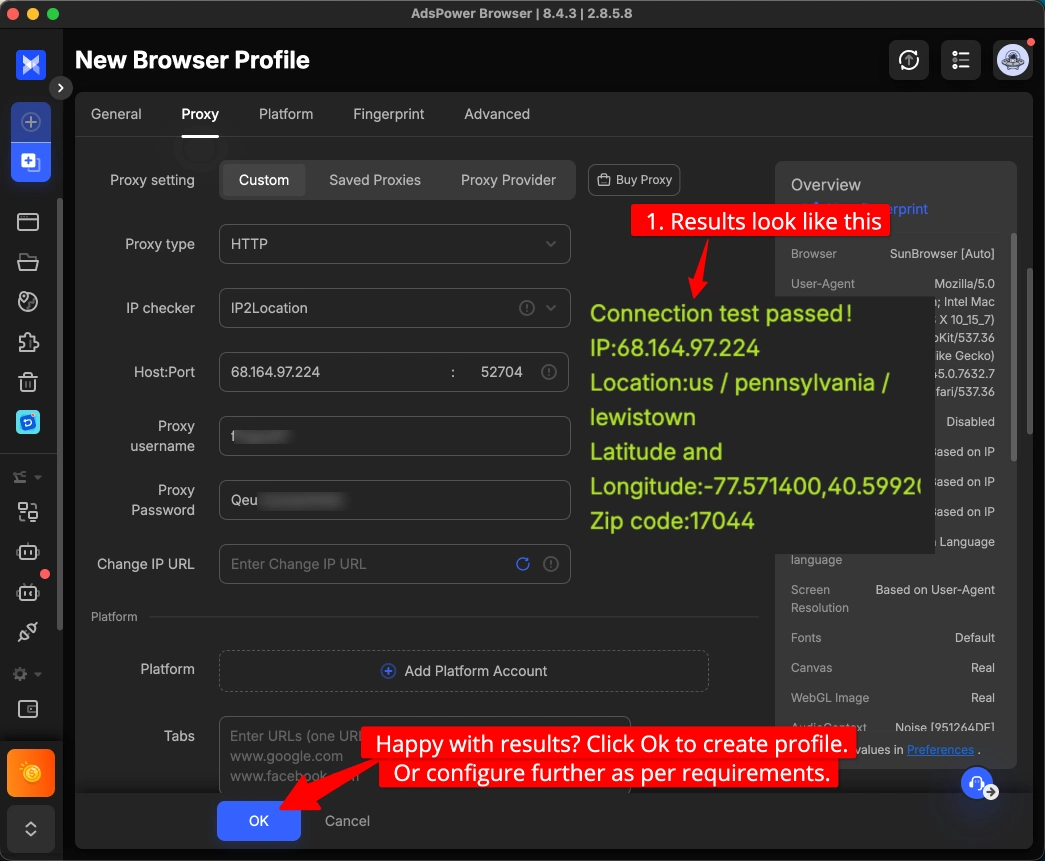
Task: Open the blue sync app icon
Action: click(28, 422)
